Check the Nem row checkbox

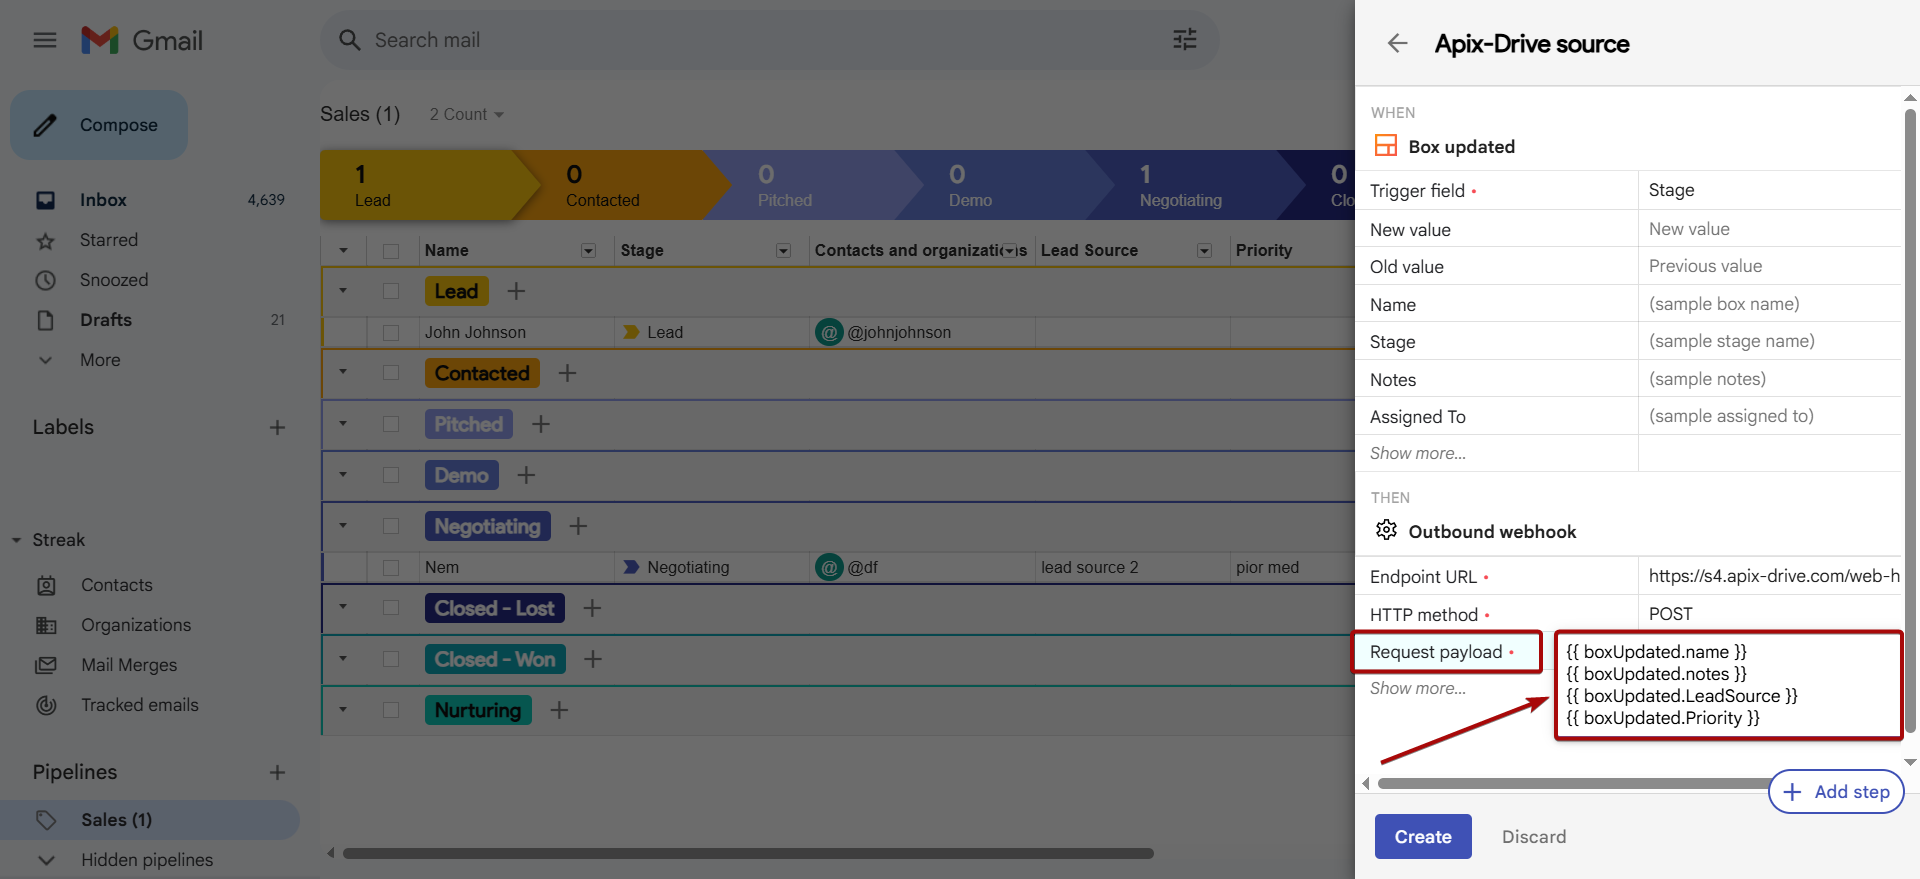pyautogui.click(x=391, y=567)
